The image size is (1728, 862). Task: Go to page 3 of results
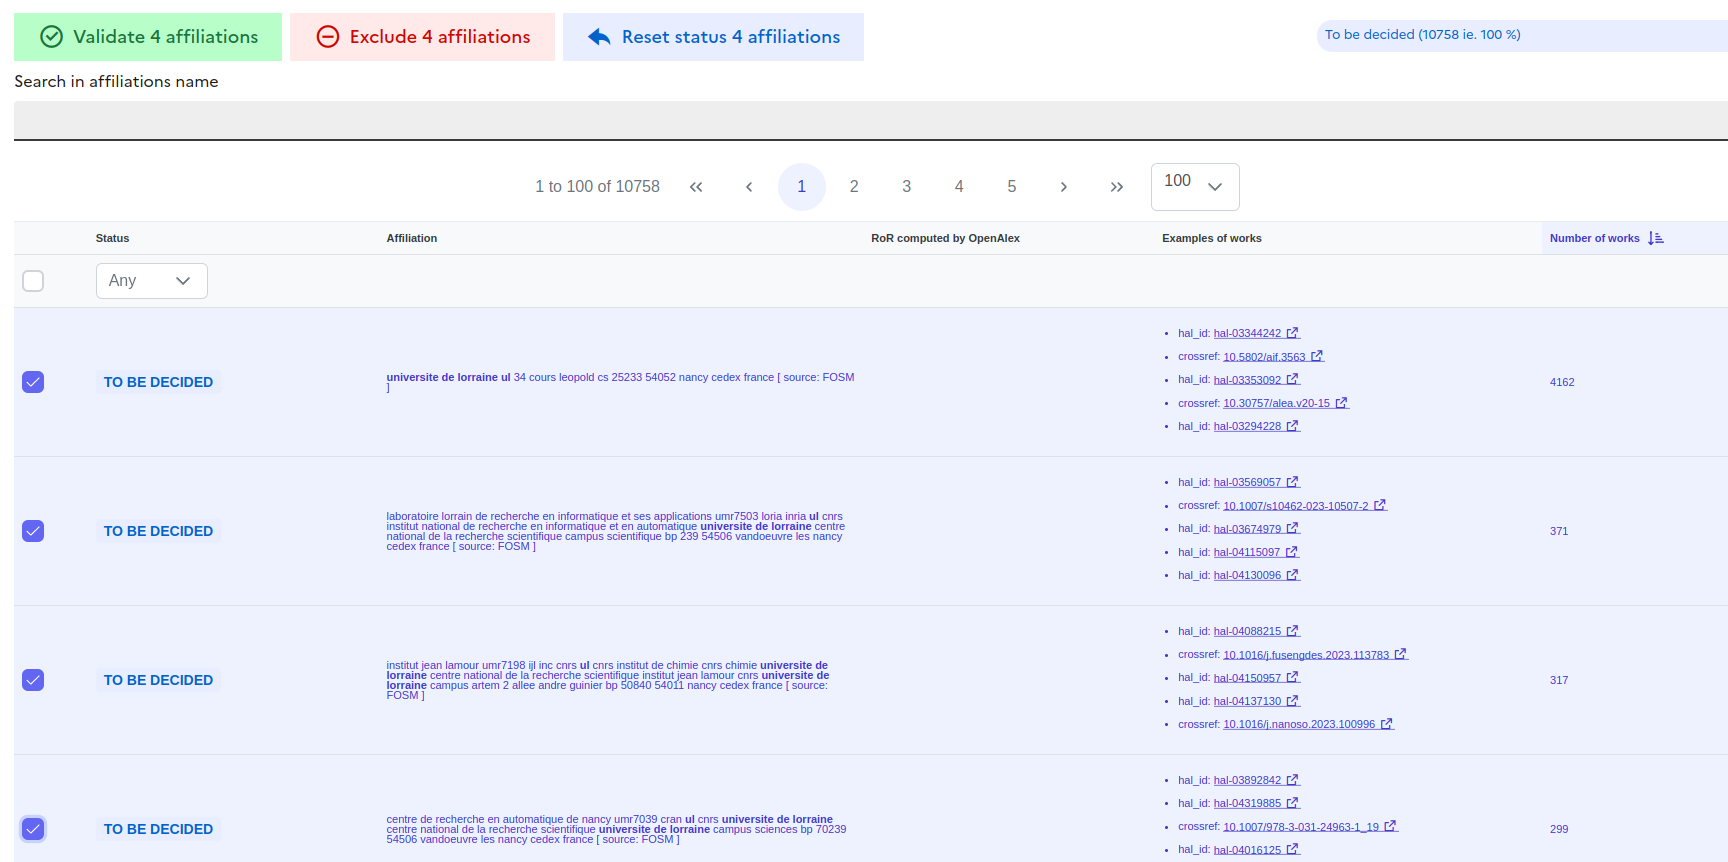[x=906, y=187]
